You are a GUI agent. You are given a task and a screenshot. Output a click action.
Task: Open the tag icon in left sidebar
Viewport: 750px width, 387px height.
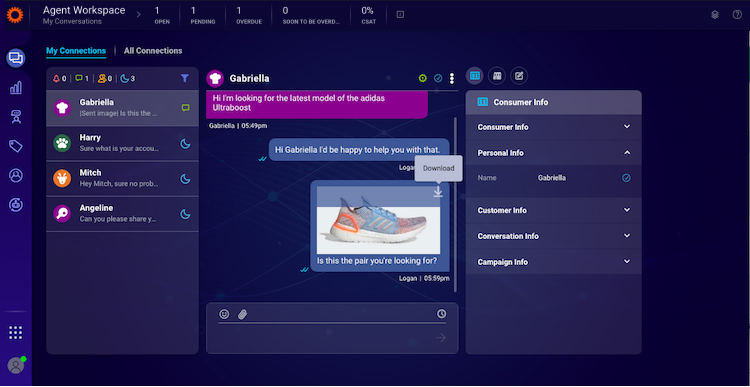pyautogui.click(x=16, y=146)
